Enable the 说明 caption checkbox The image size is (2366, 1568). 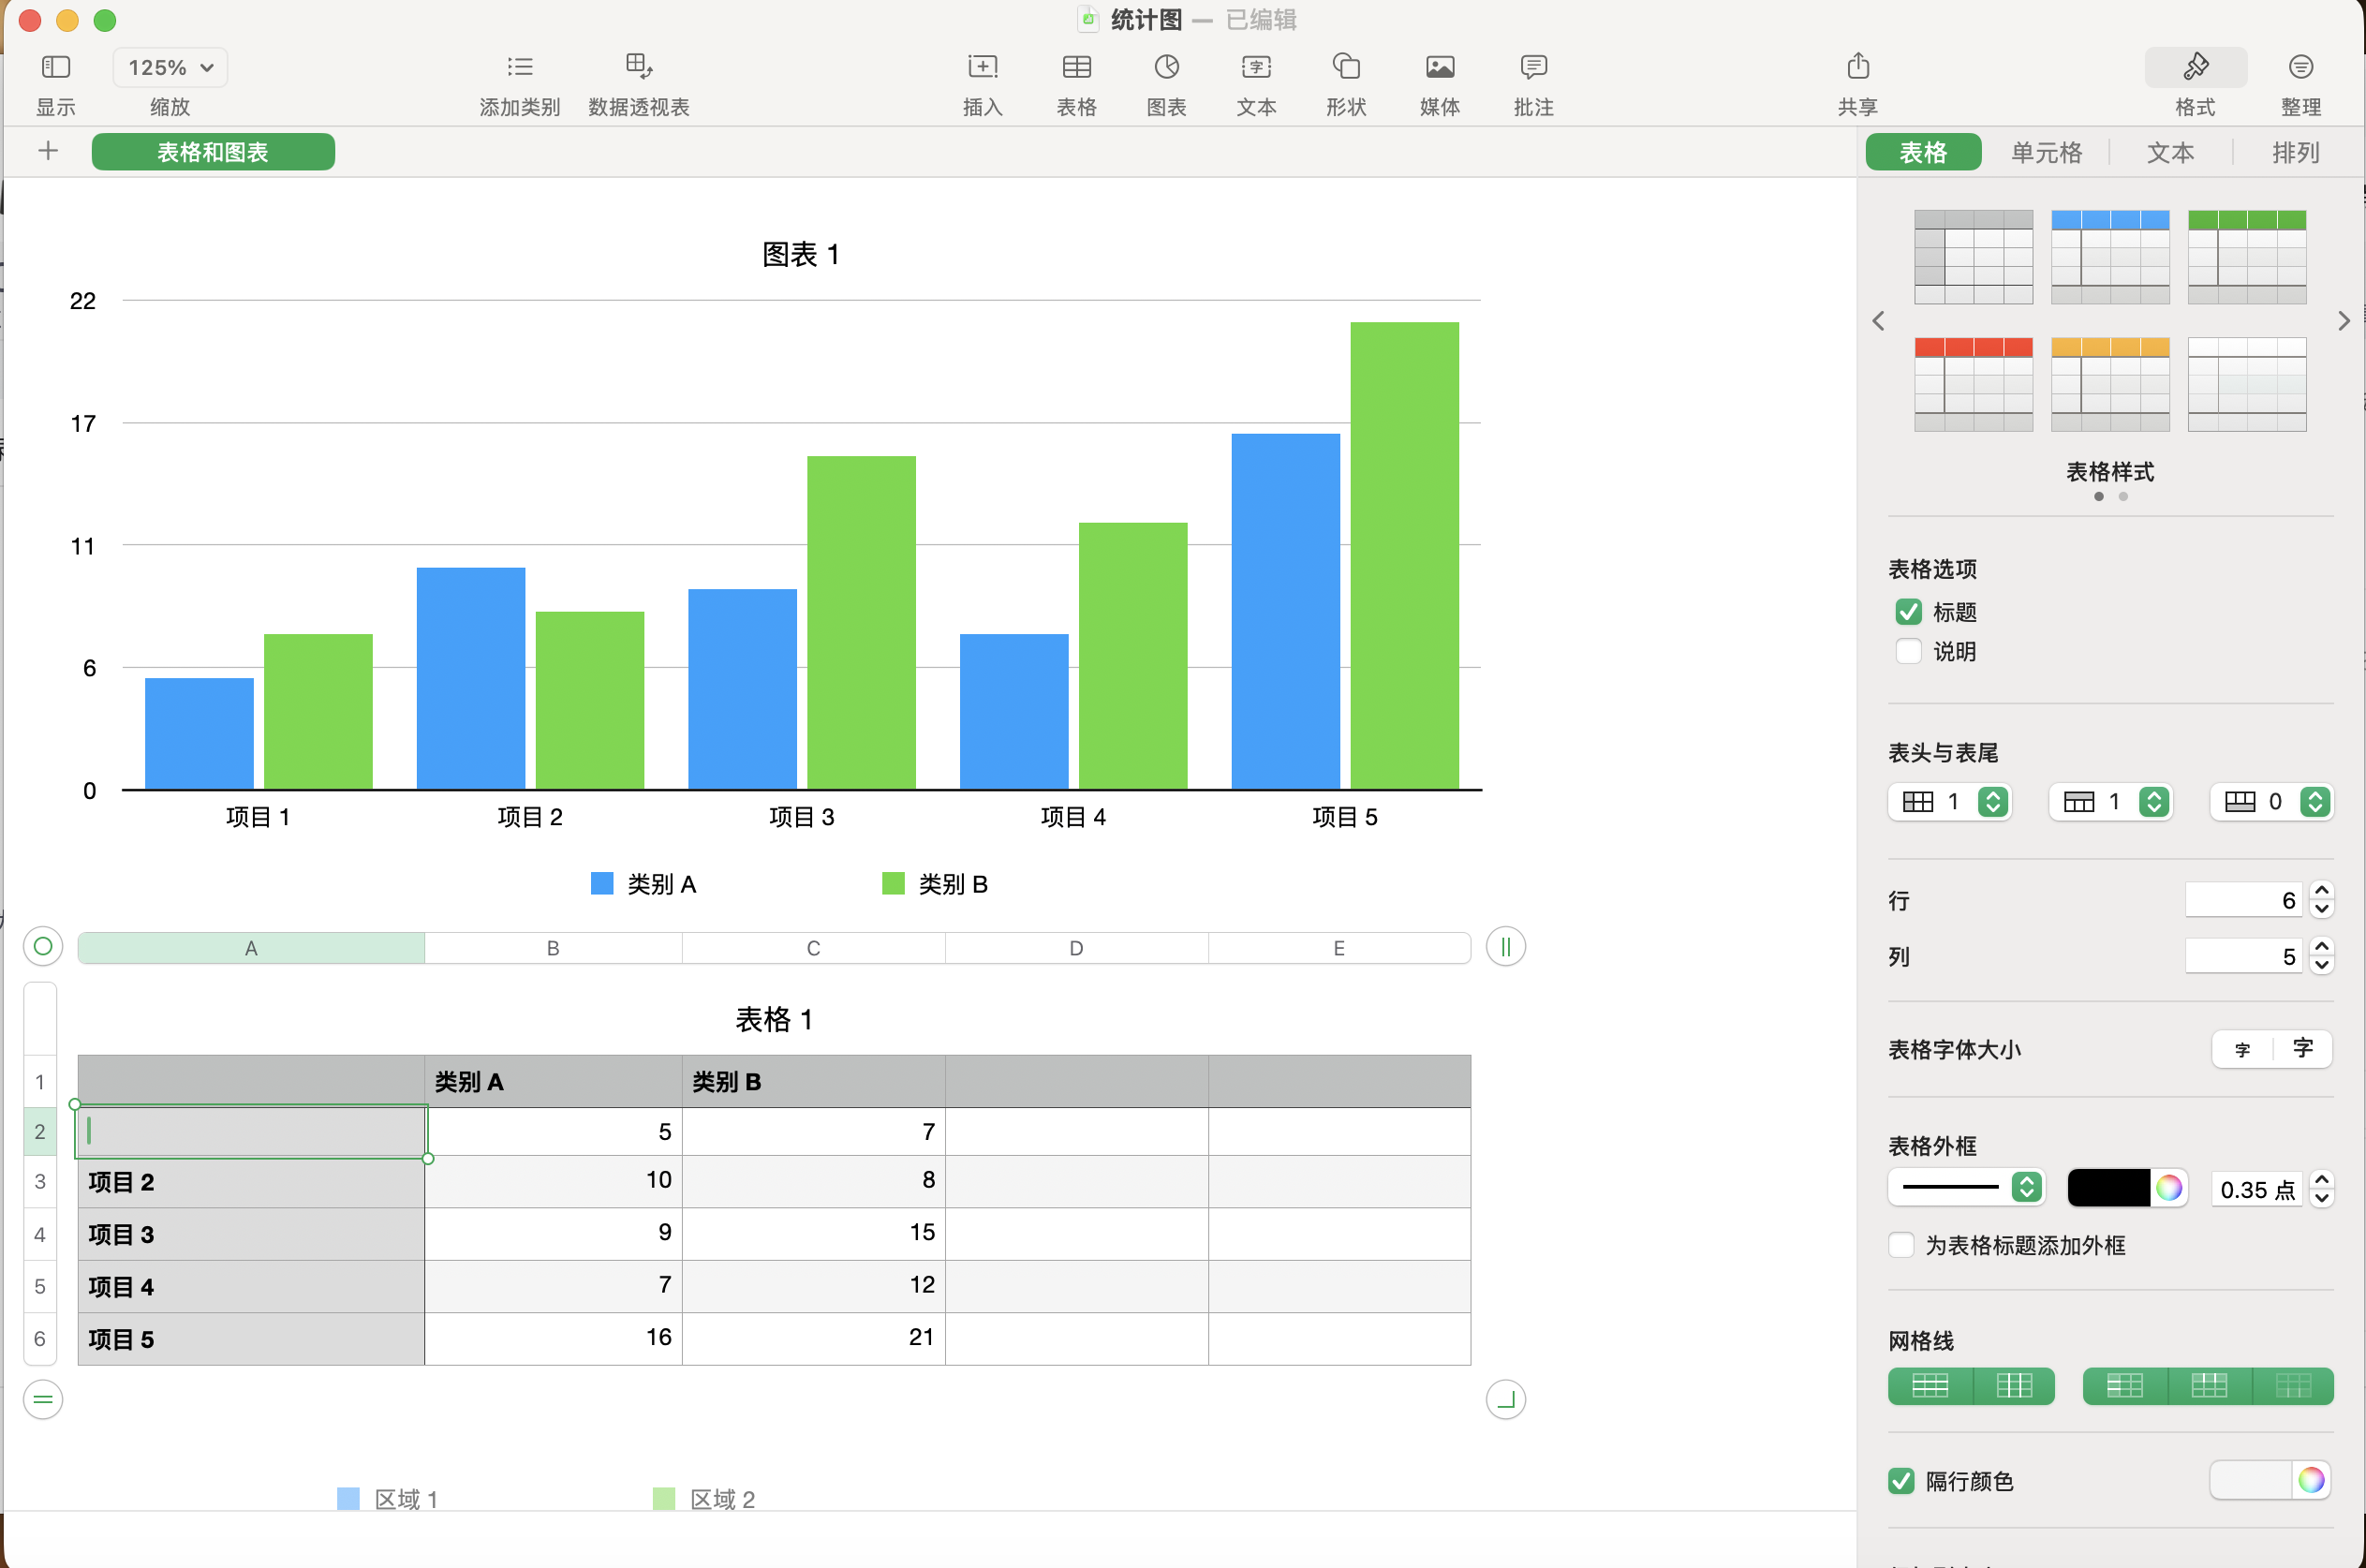tap(1908, 651)
